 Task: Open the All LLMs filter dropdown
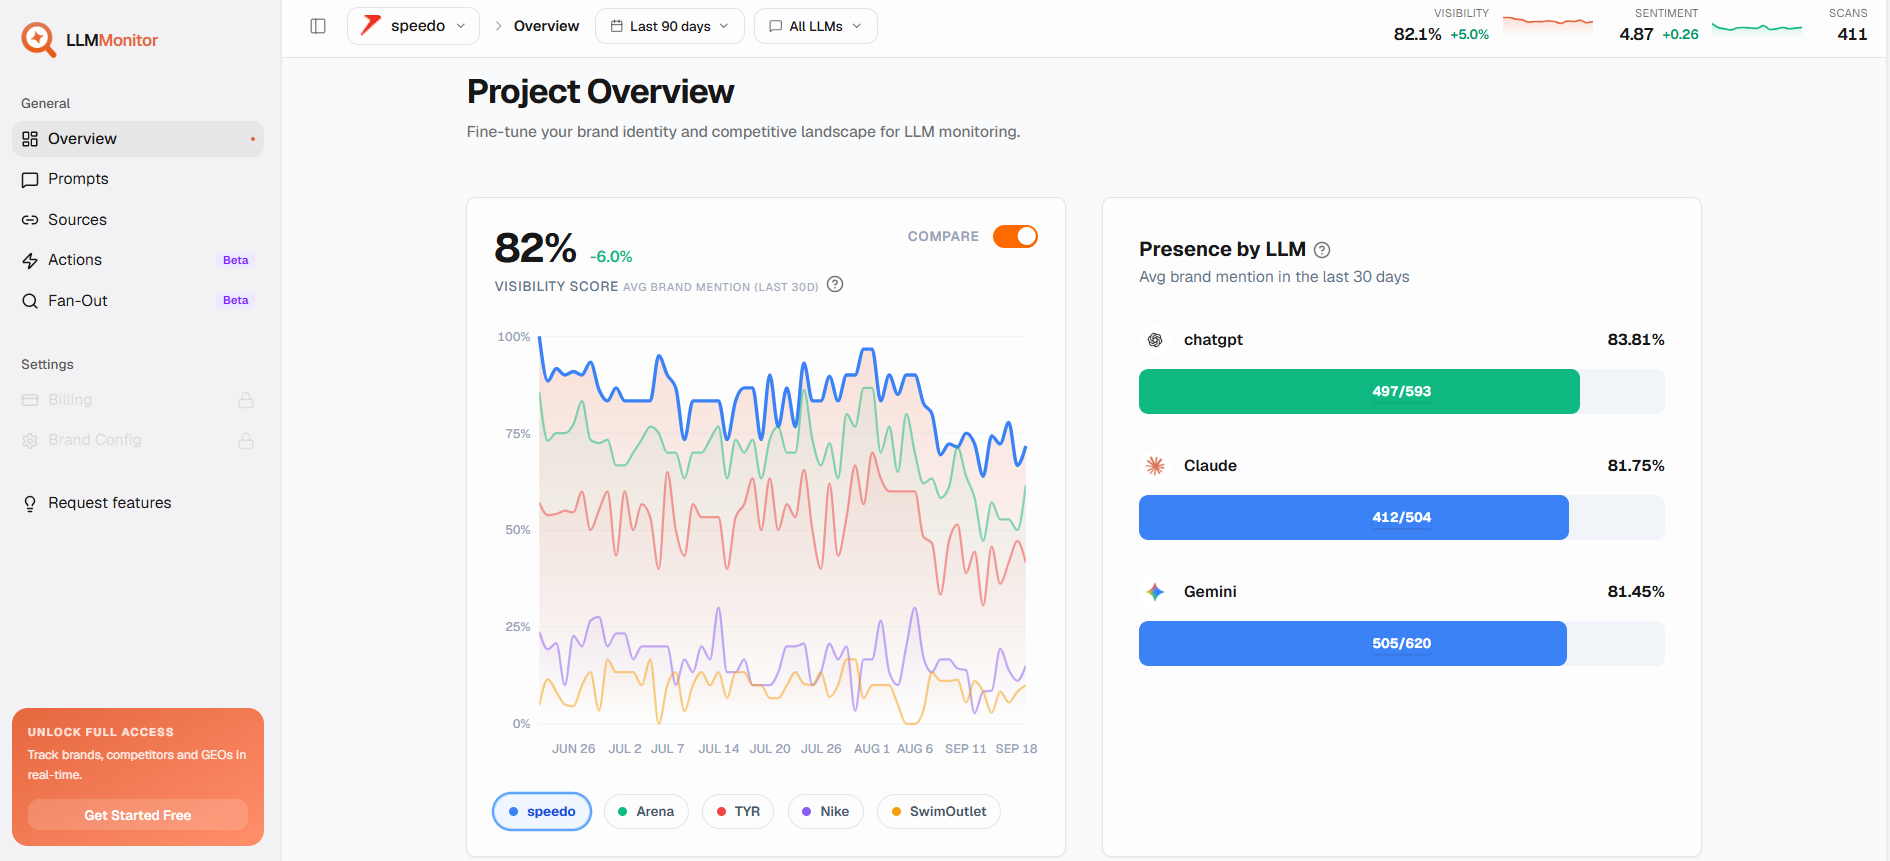815,26
